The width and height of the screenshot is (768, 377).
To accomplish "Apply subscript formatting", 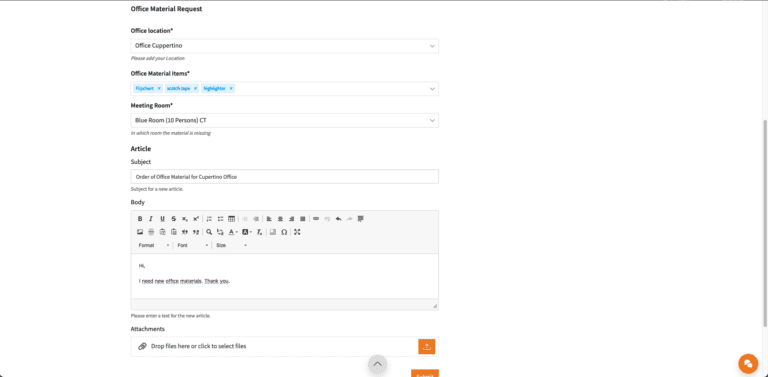I will [x=185, y=219].
